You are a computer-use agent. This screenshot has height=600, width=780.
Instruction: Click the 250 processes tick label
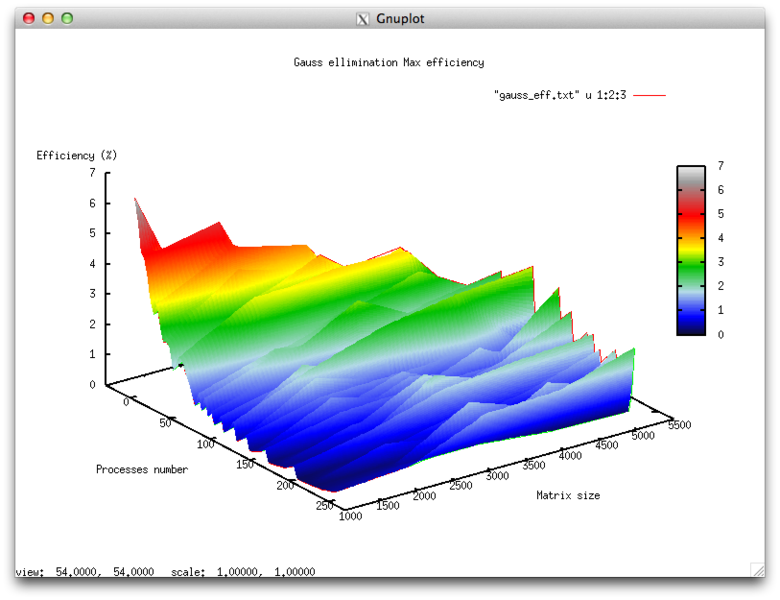[324, 505]
